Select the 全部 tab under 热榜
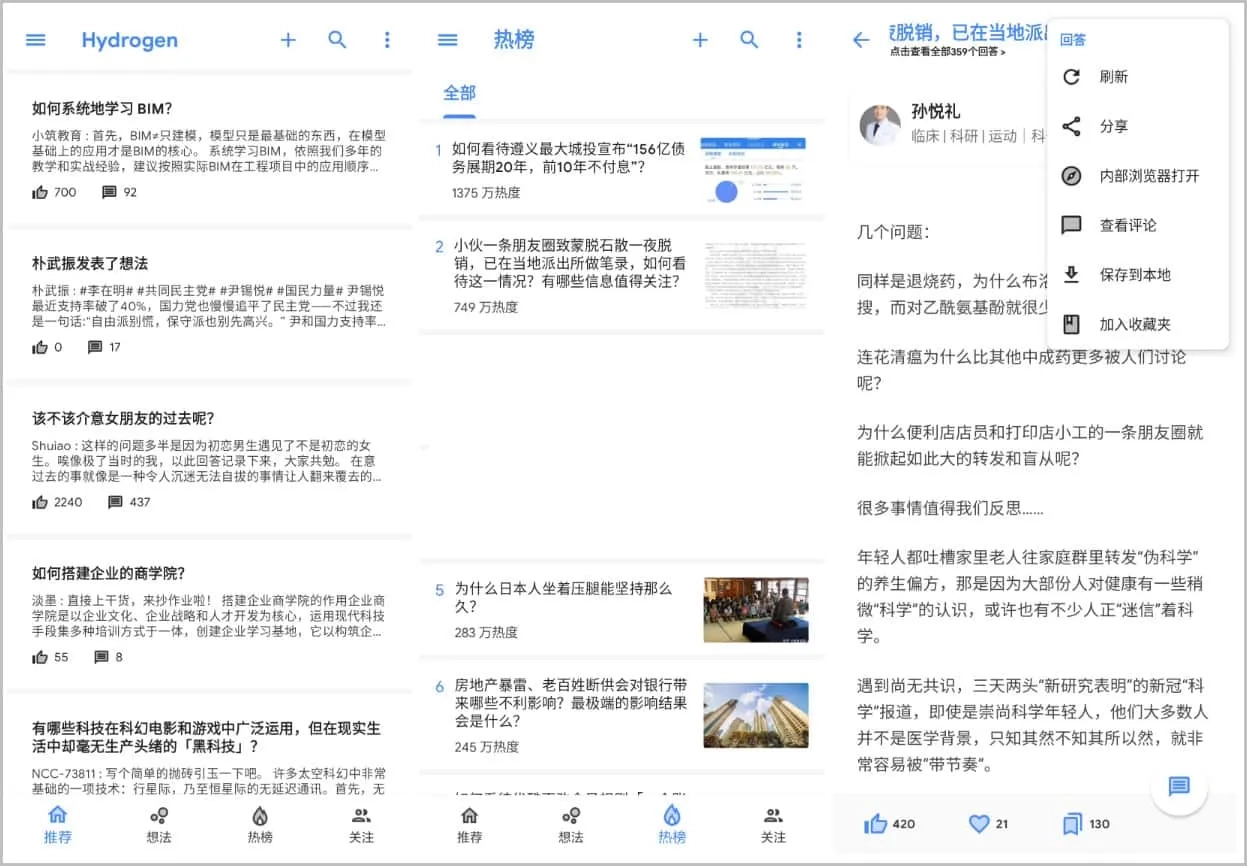This screenshot has width=1247, height=866. [x=459, y=93]
